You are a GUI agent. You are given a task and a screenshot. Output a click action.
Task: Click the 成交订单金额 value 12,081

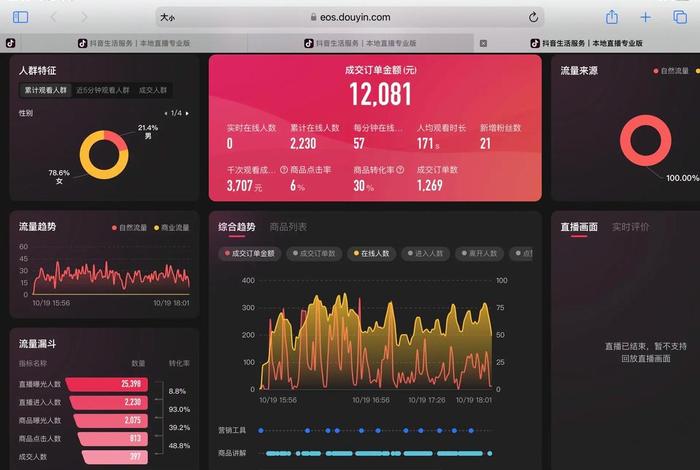point(380,94)
